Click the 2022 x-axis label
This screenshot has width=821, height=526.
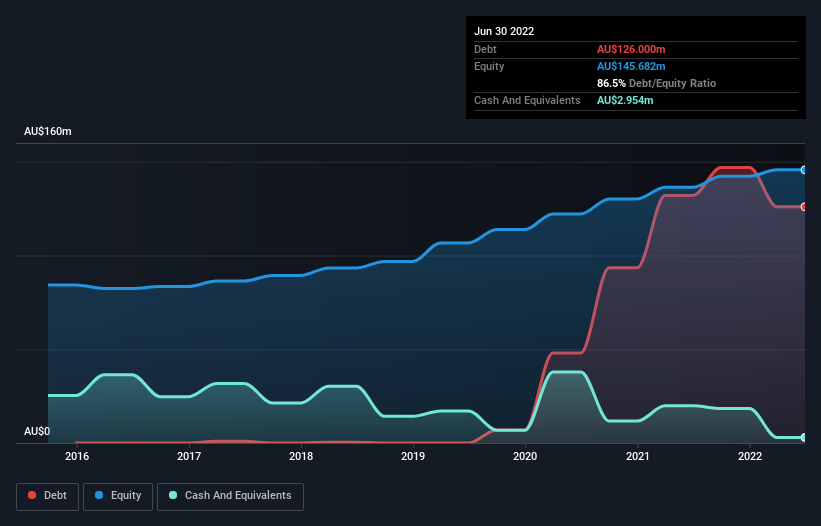pos(750,456)
